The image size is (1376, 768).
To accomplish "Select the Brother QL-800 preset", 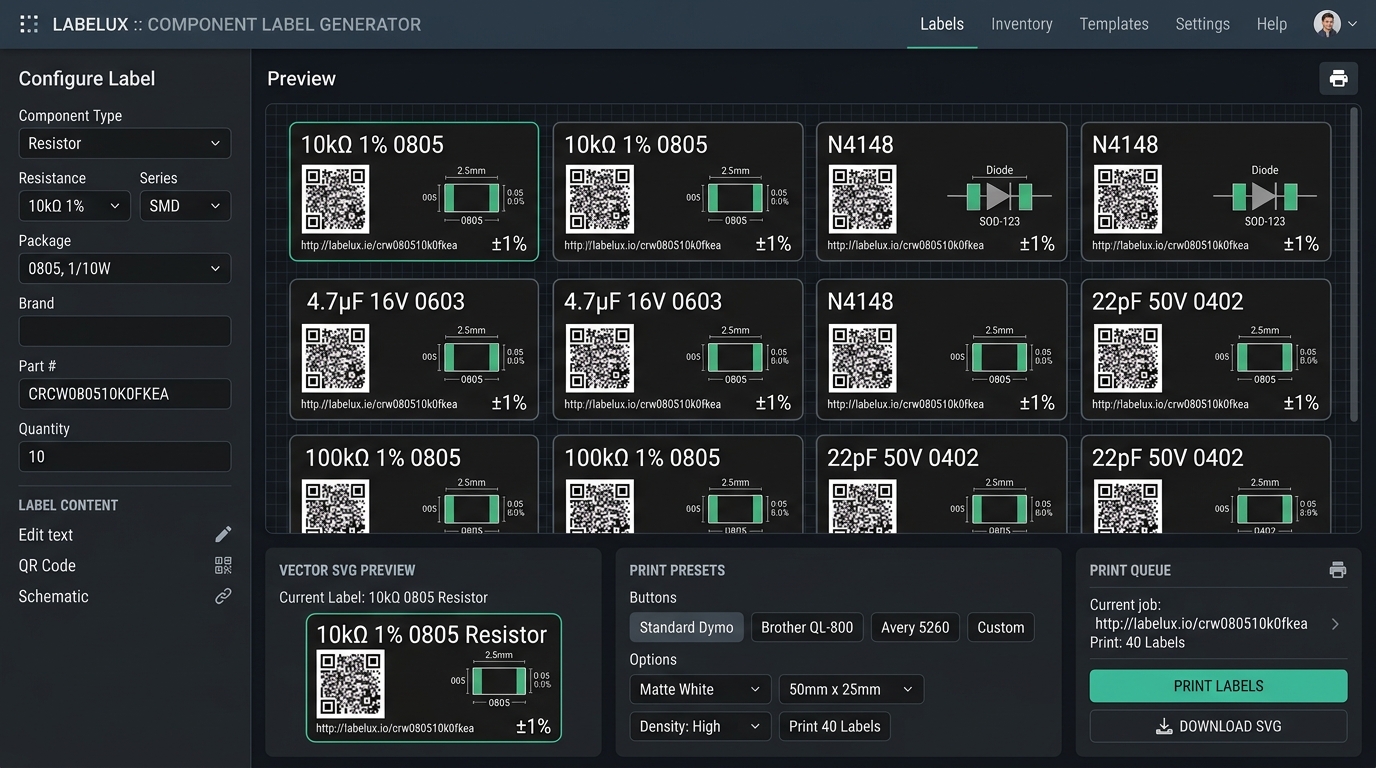I will click(807, 627).
